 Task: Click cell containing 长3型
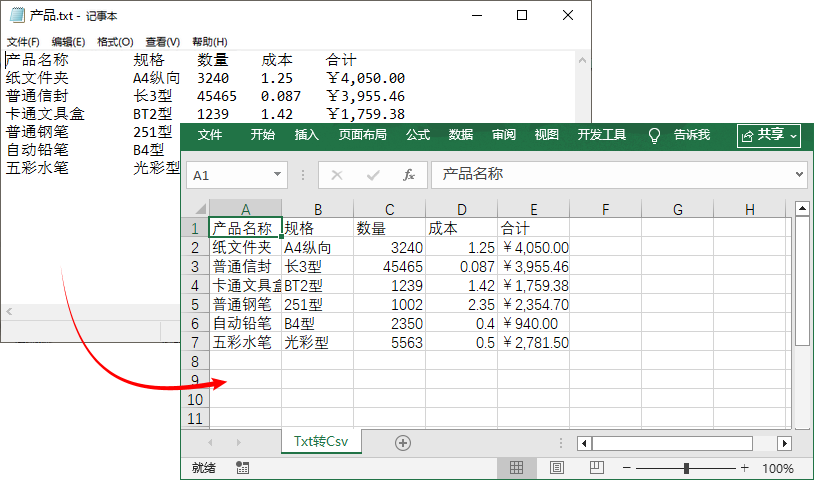(318, 267)
